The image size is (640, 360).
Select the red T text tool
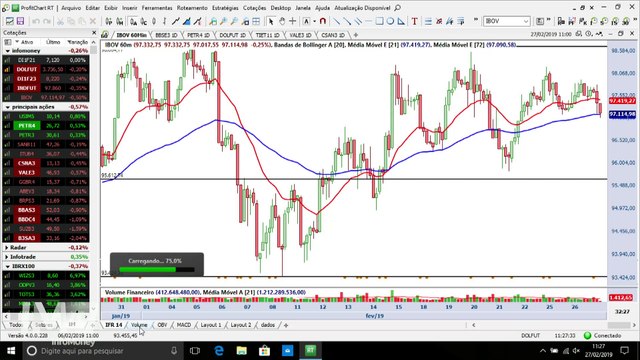pyautogui.click(x=414, y=21)
